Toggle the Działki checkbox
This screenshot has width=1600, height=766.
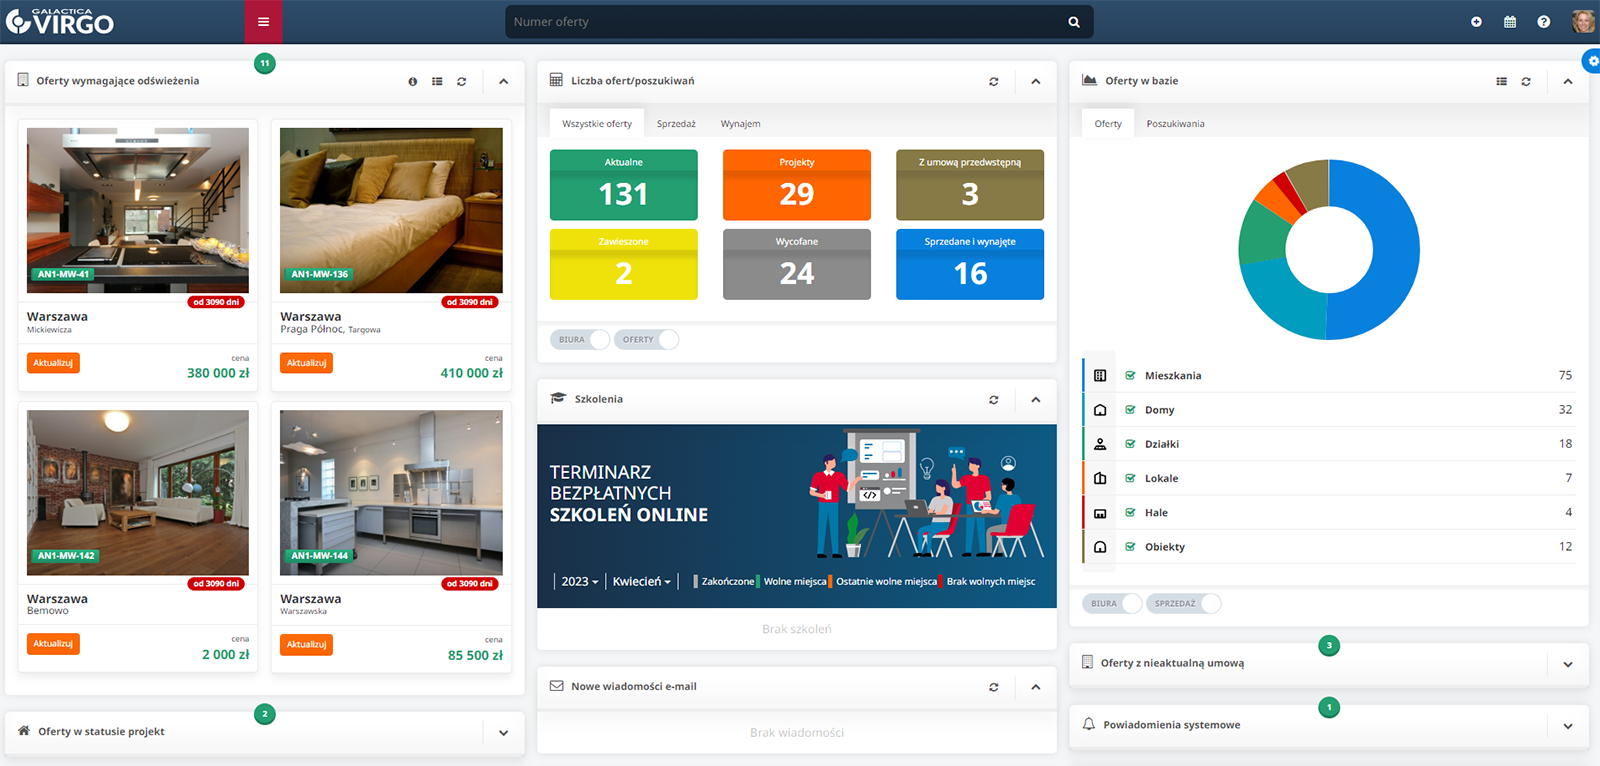point(1130,444)
